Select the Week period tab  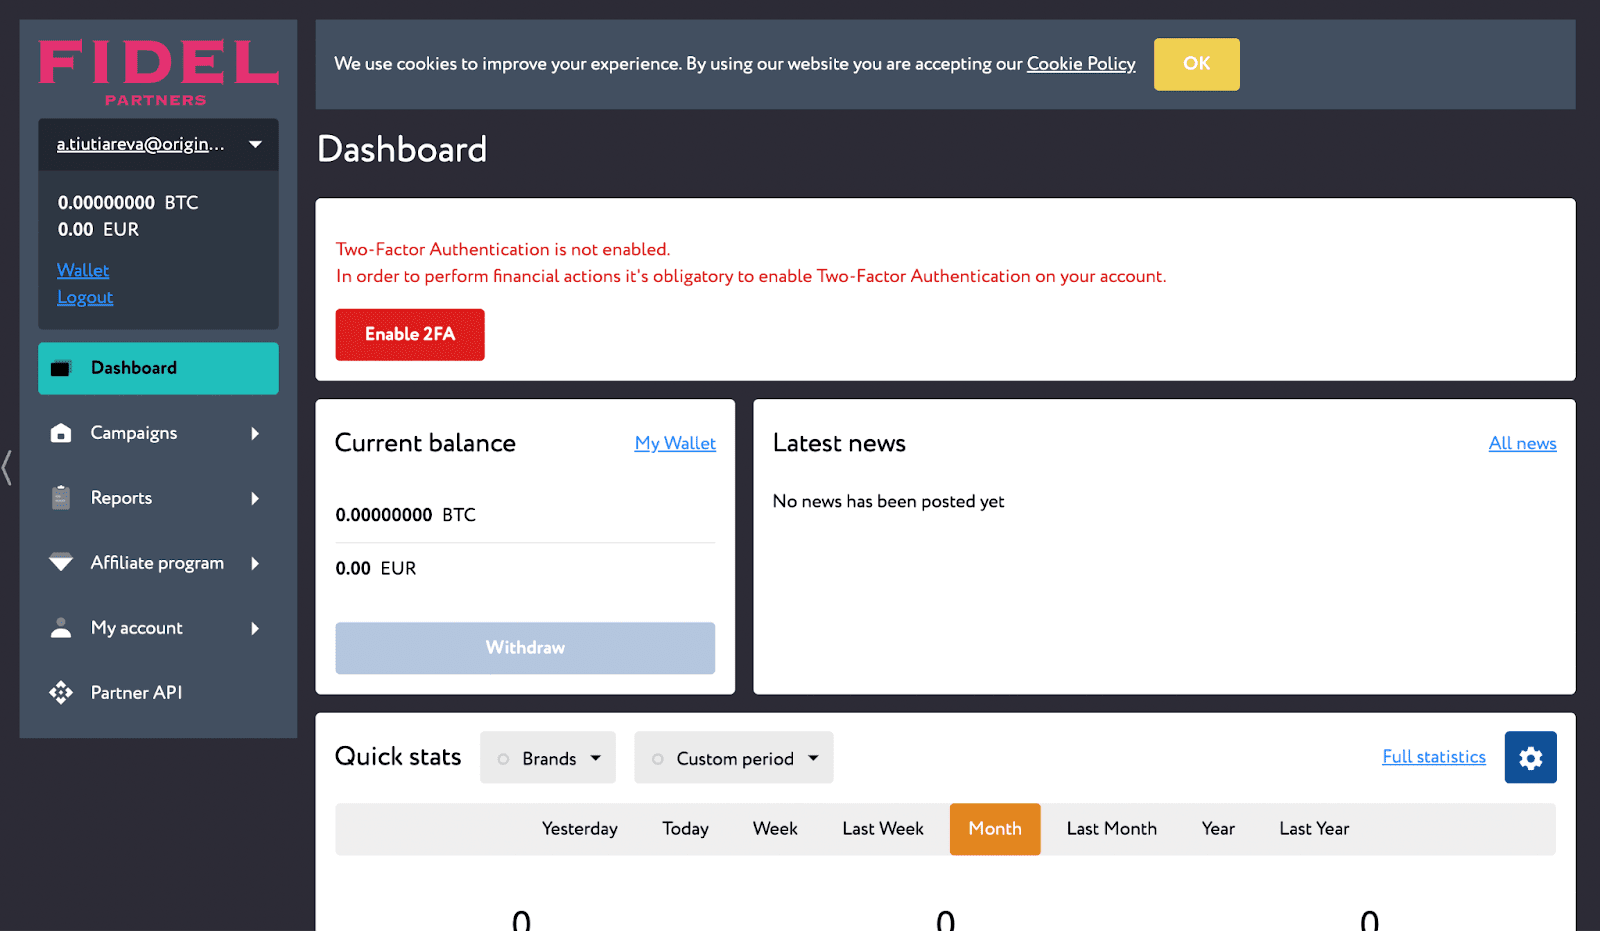click(775, 829)
